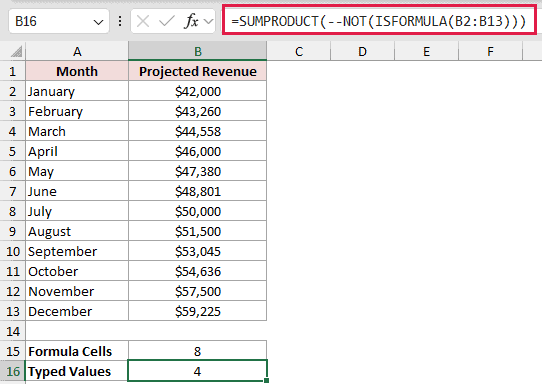
Task: Click the $43,260 revenue cell
Action: point(197,111)
